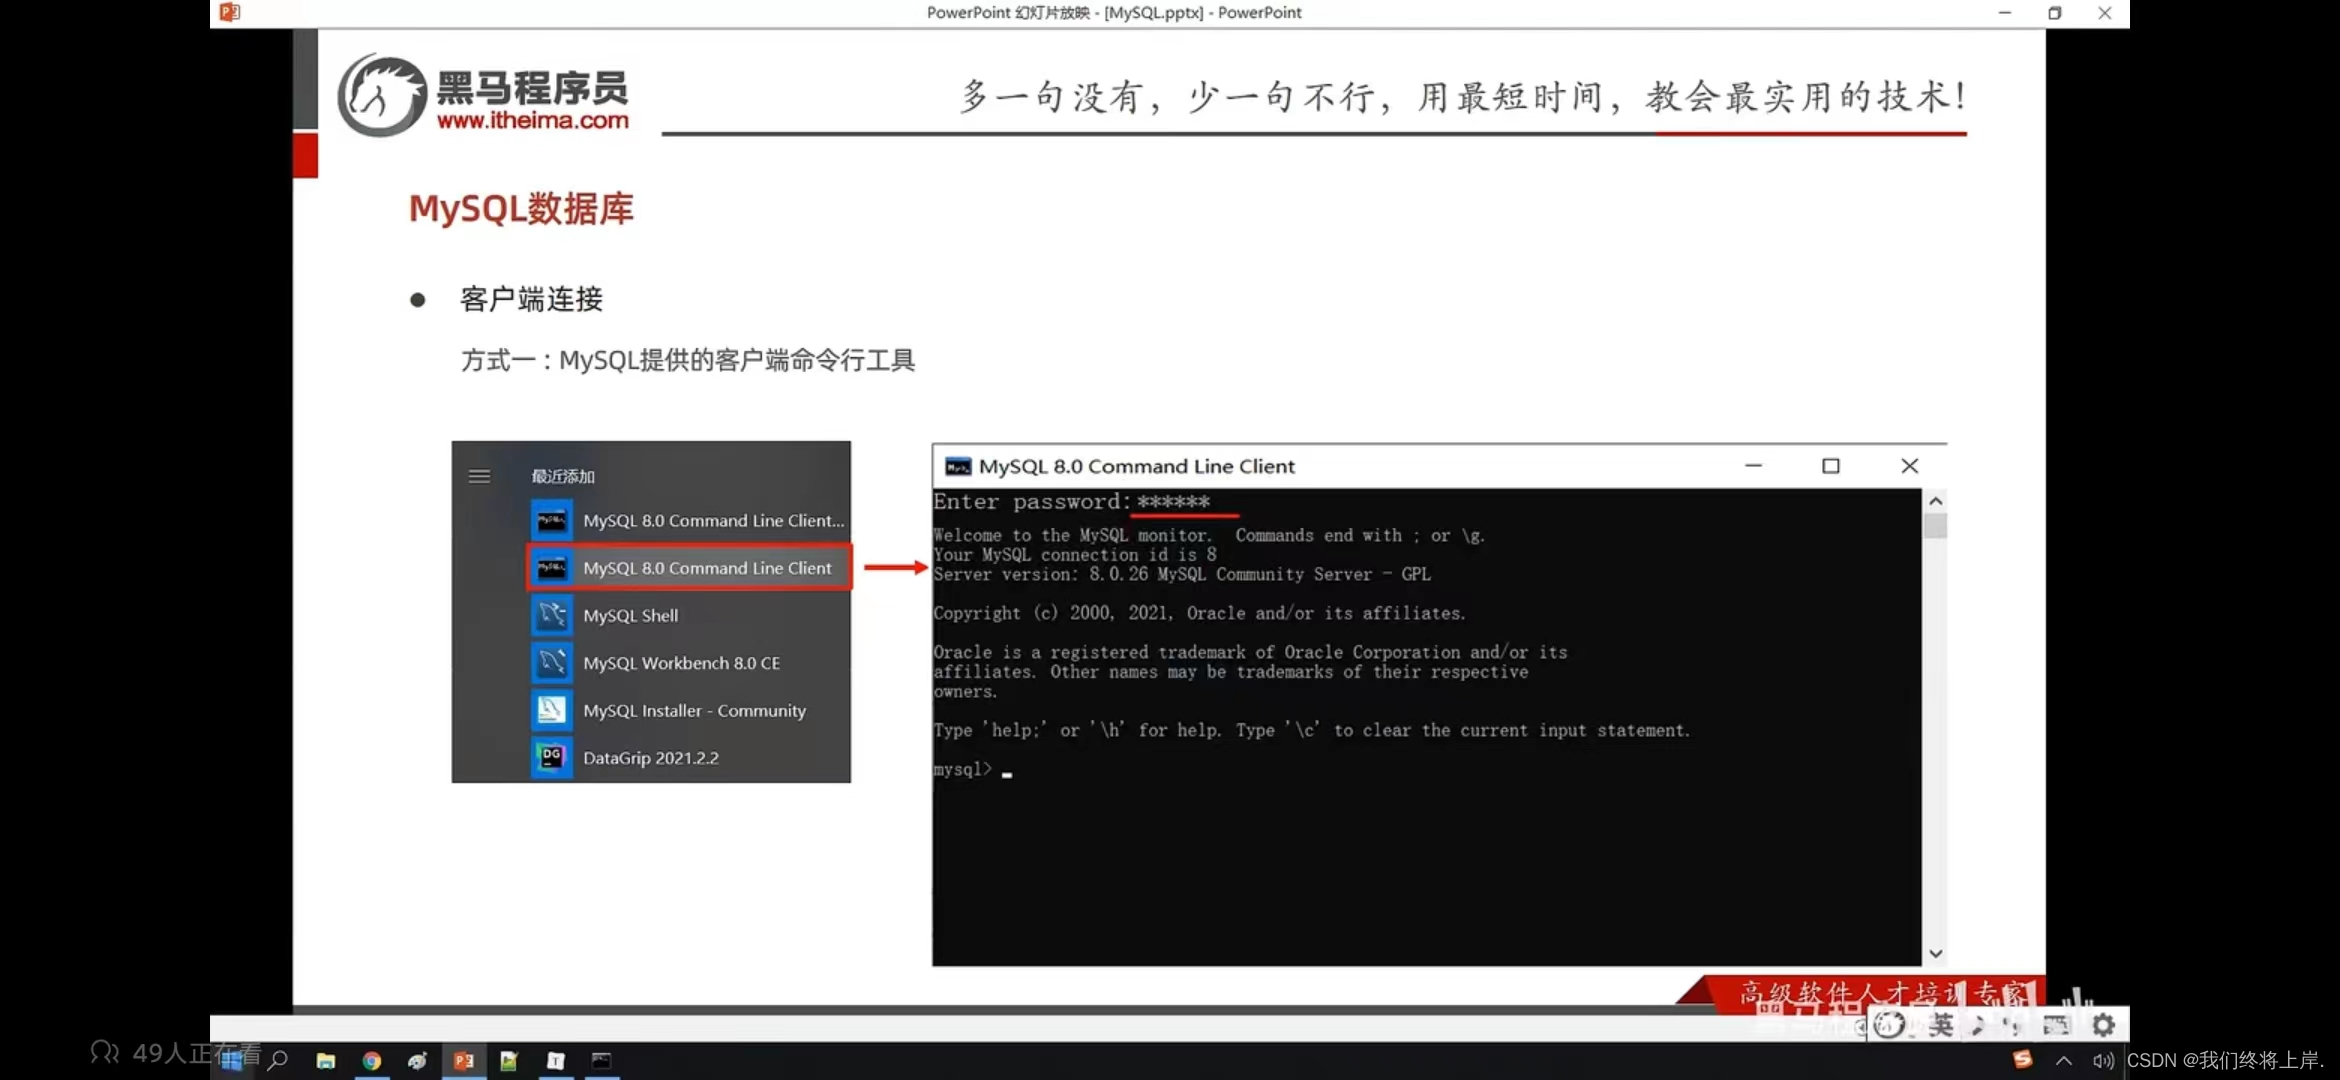Image resolution: width=2340 pixels, height=1080 pixels.
Task: Click the Sogou input tray icon
Action: pos(2022,1060)
